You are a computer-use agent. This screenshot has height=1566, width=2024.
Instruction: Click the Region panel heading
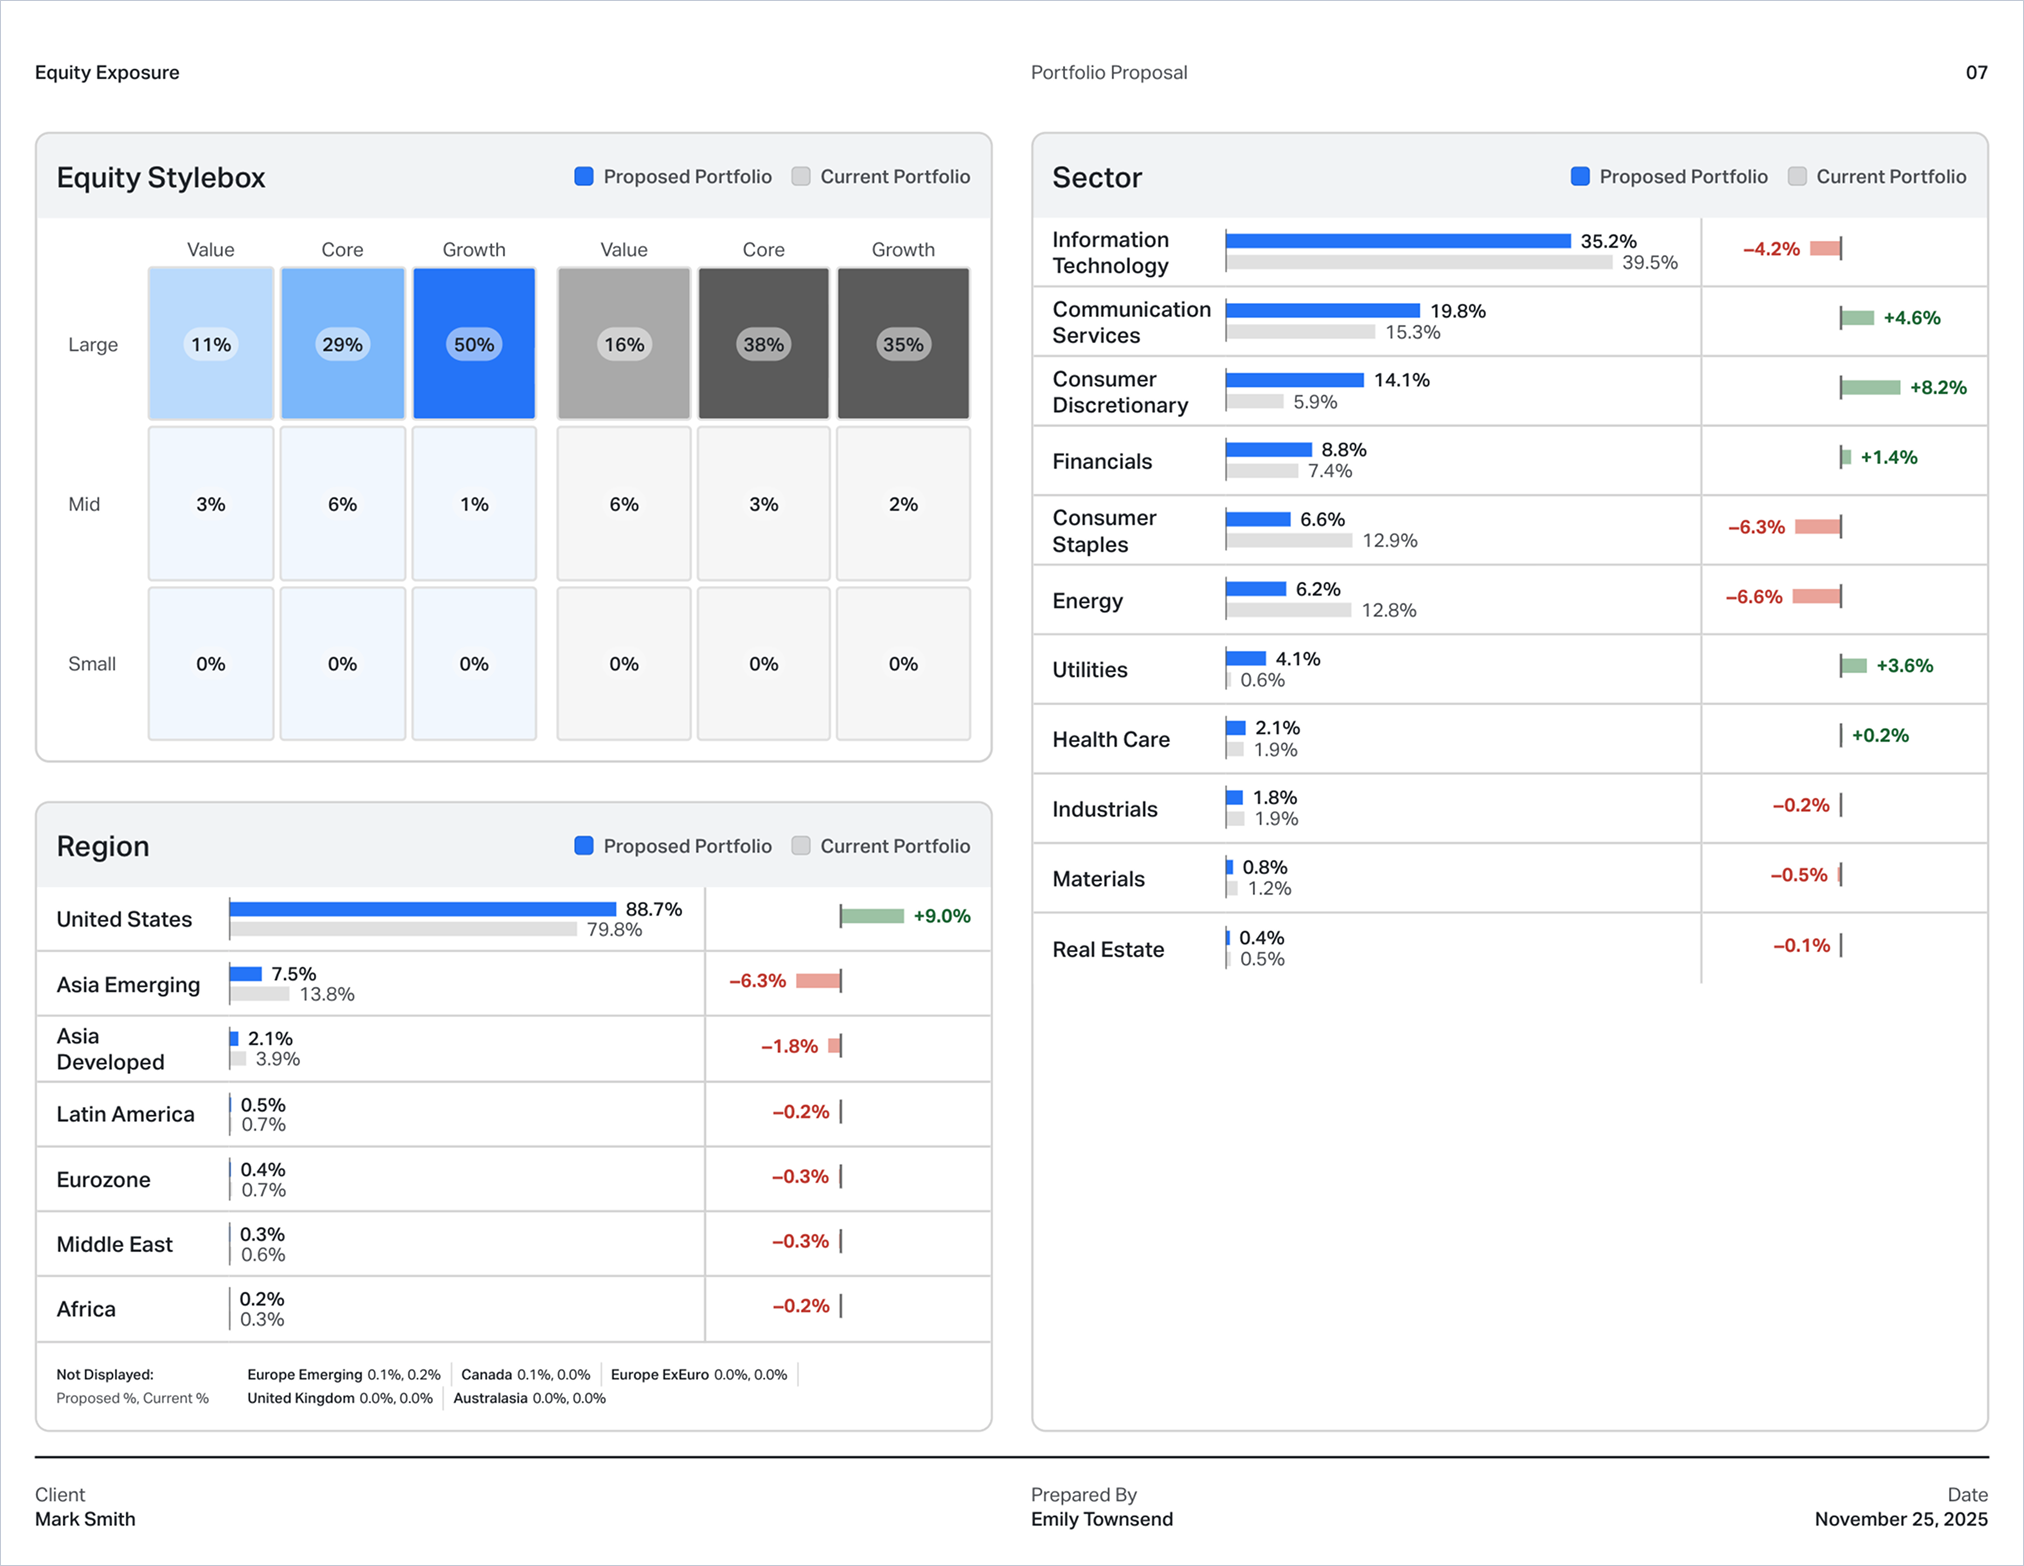tap(103, 847)
